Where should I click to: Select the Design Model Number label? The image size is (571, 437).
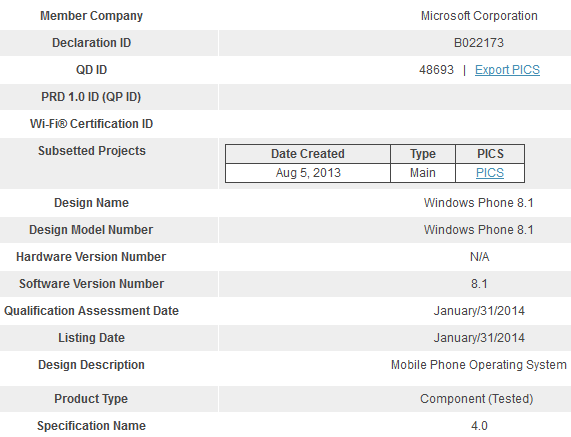tap(91, 230)
